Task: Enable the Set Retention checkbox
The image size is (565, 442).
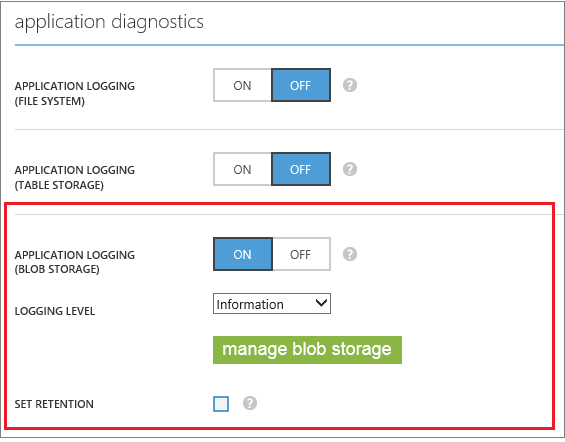Action: coord(221,404)
